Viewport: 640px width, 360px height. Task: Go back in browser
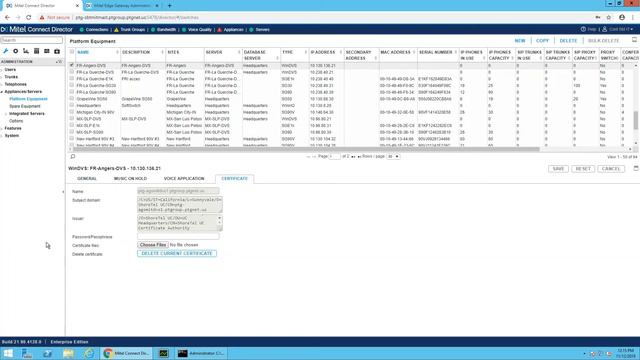pyautogui.click(x=7, y=18)
